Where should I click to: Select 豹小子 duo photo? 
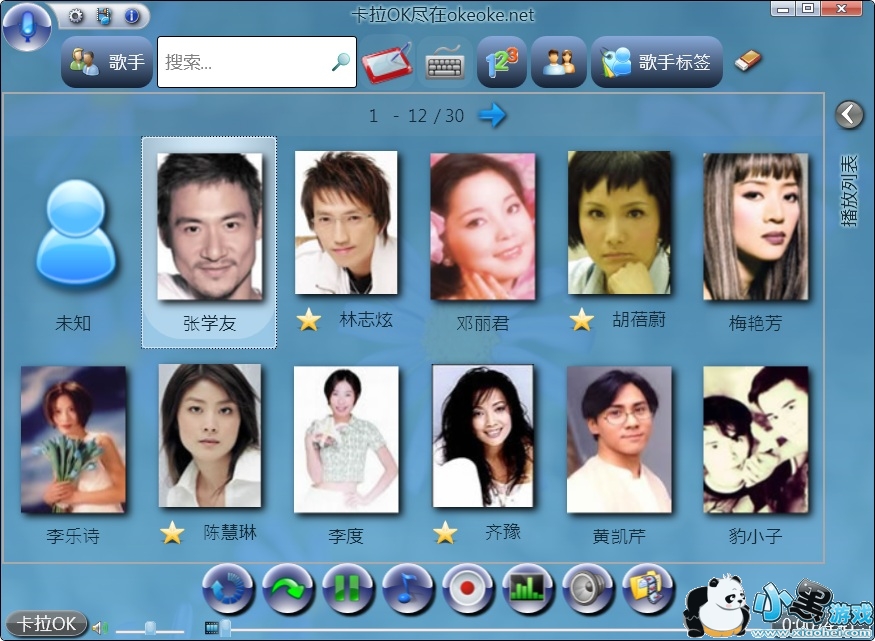(x=756, y=440)
